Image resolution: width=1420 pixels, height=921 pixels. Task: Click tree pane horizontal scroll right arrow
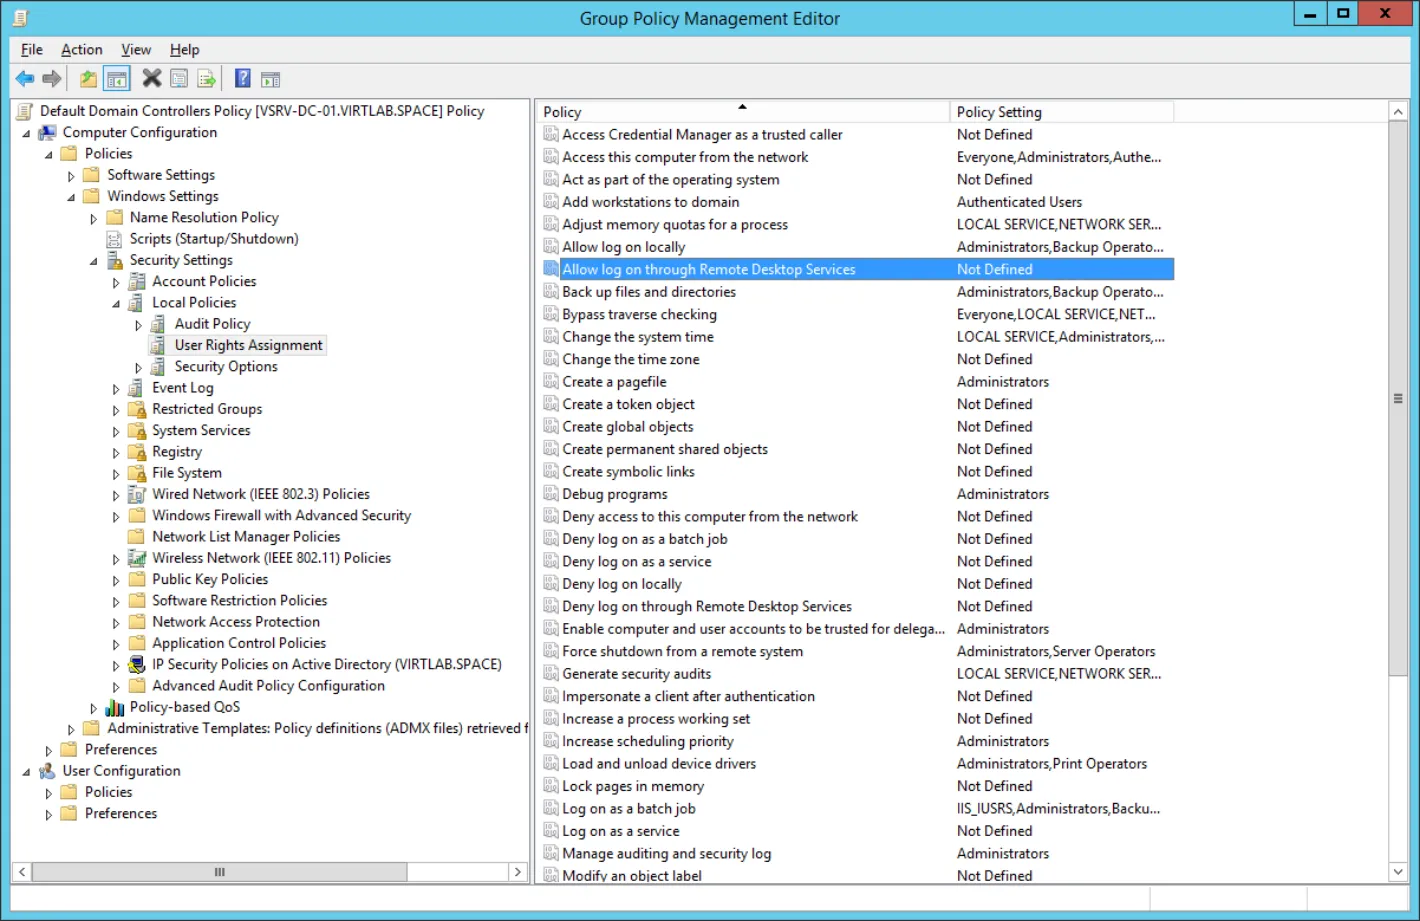pos(517,872)
